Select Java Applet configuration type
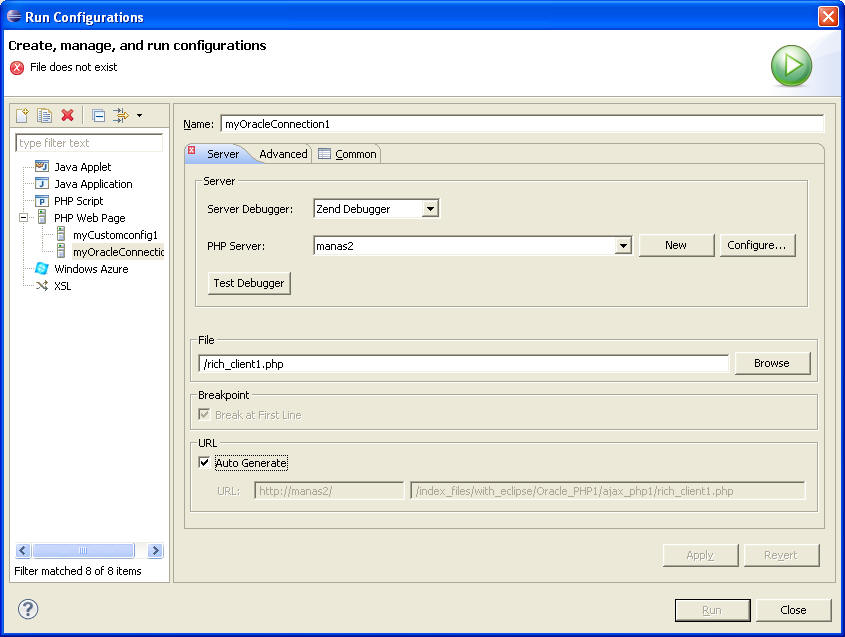Viewport: 845px width, 637px height. coord(82,167)
